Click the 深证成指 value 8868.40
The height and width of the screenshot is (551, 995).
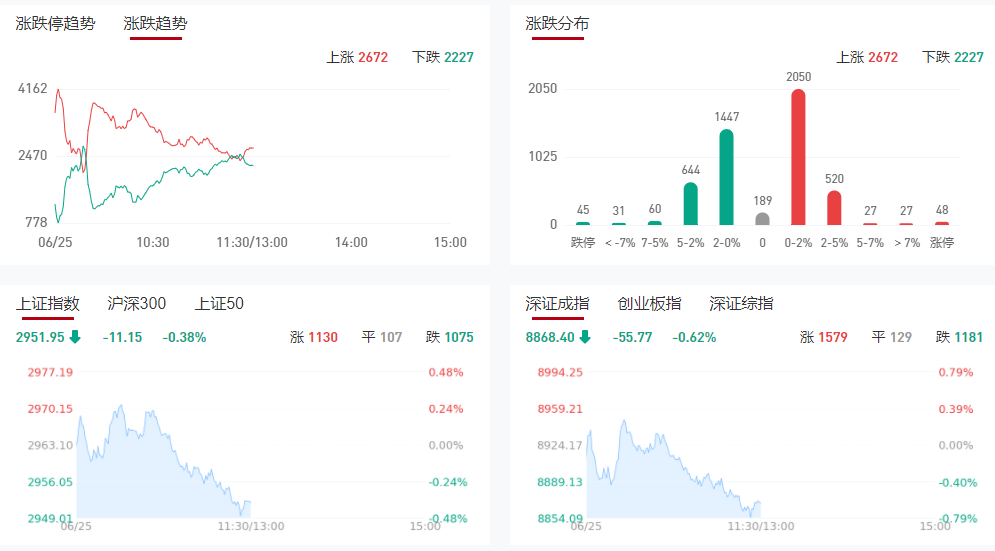550,337
